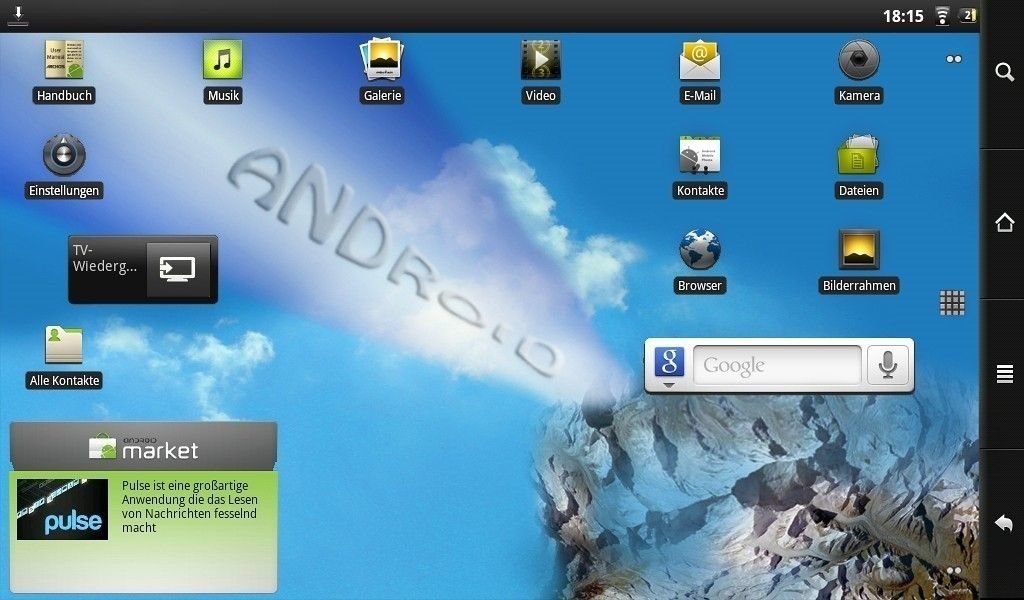Tap the bottom-right home screen page dots
The height and width of the screenshot is (600, 1024).
(954, 571)
